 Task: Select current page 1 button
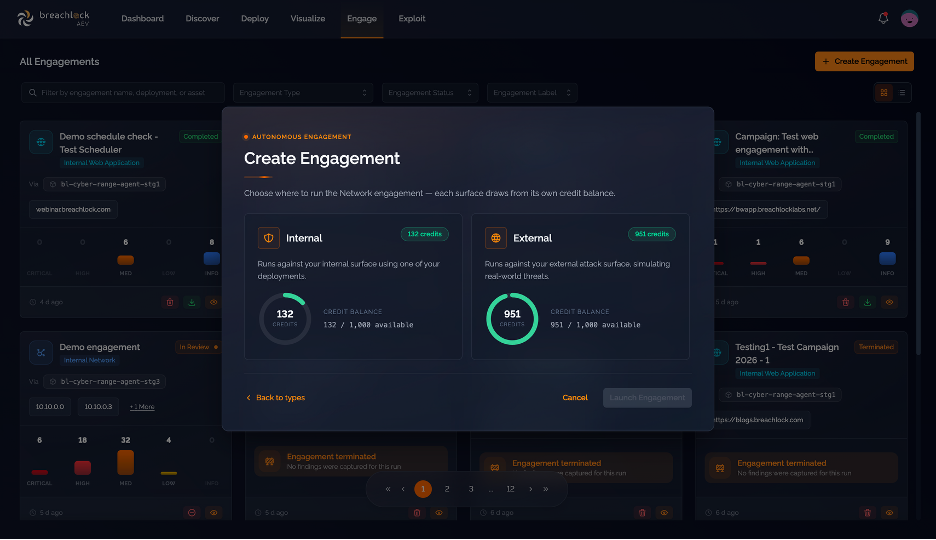coord(423,489)
